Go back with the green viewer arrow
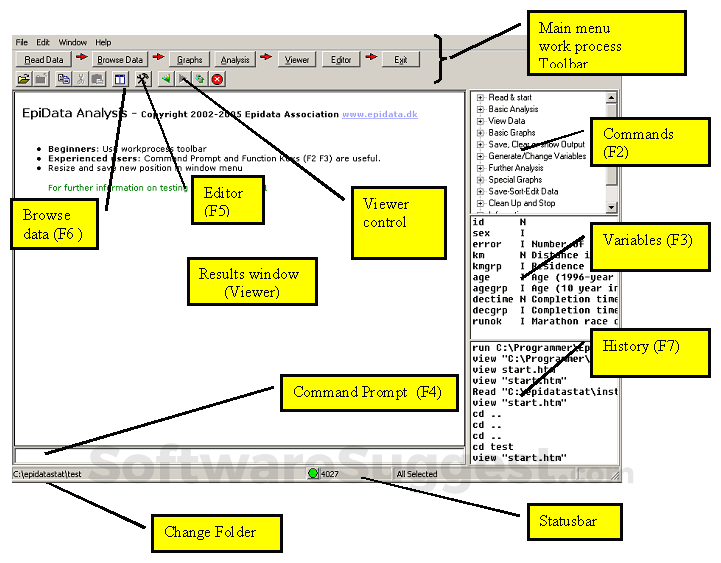The height and width of the screenshot is (563, 721). pos(165,79)
